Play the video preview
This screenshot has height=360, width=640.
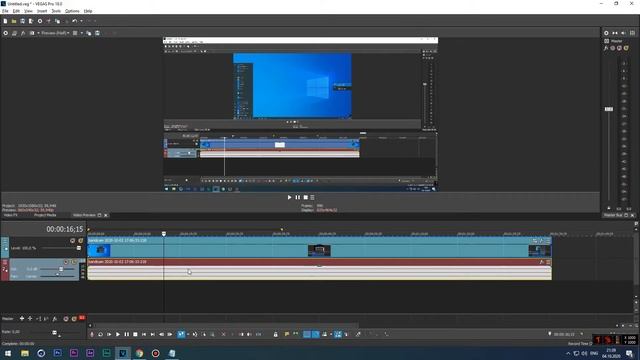point(289,197)
